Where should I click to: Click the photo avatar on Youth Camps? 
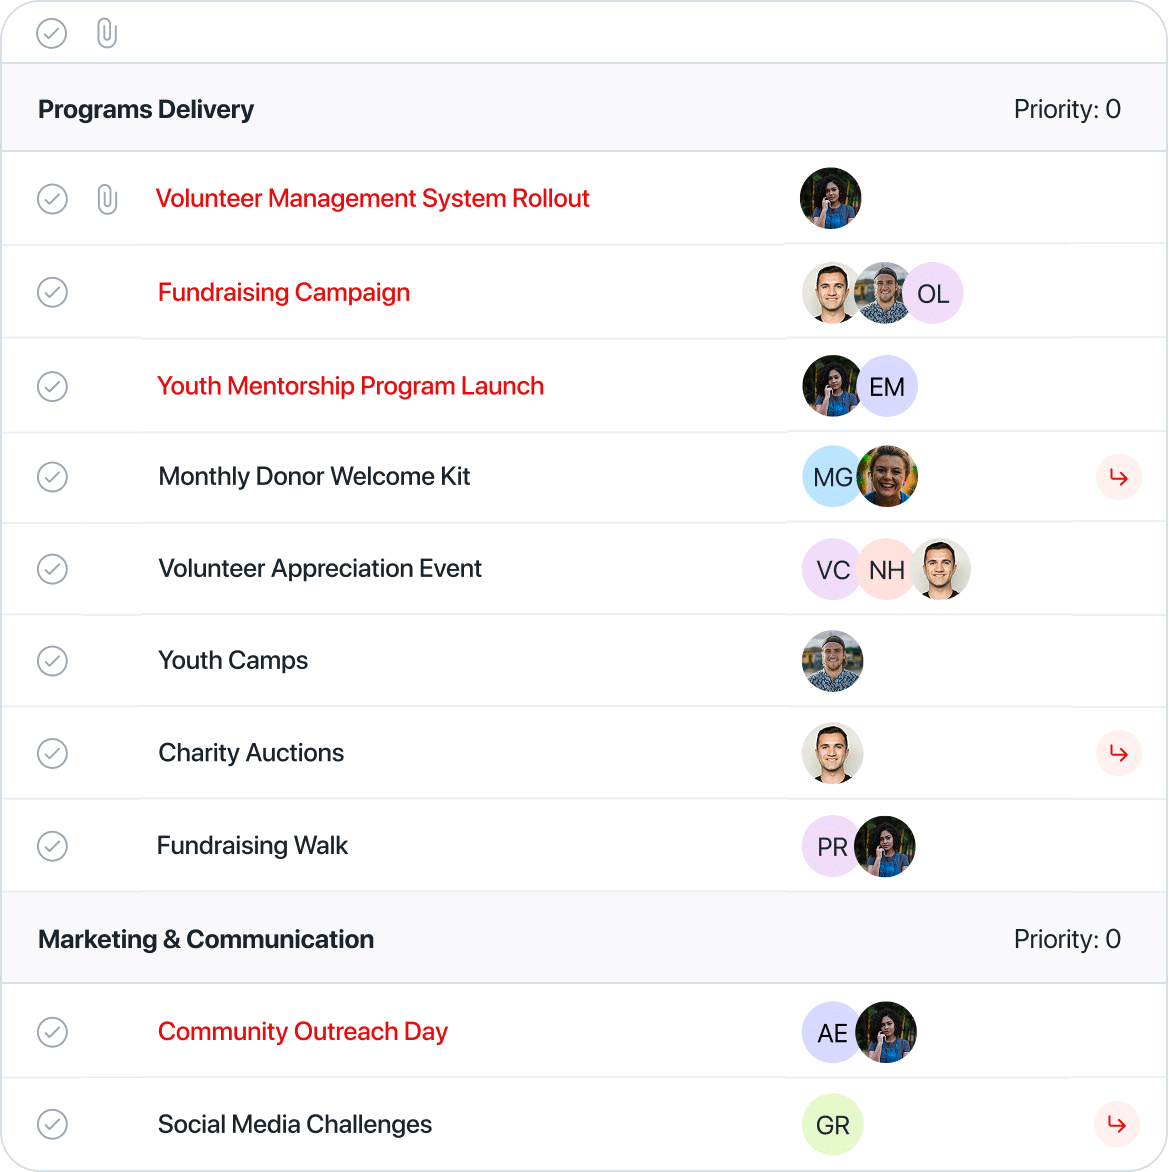pos(833,661)
